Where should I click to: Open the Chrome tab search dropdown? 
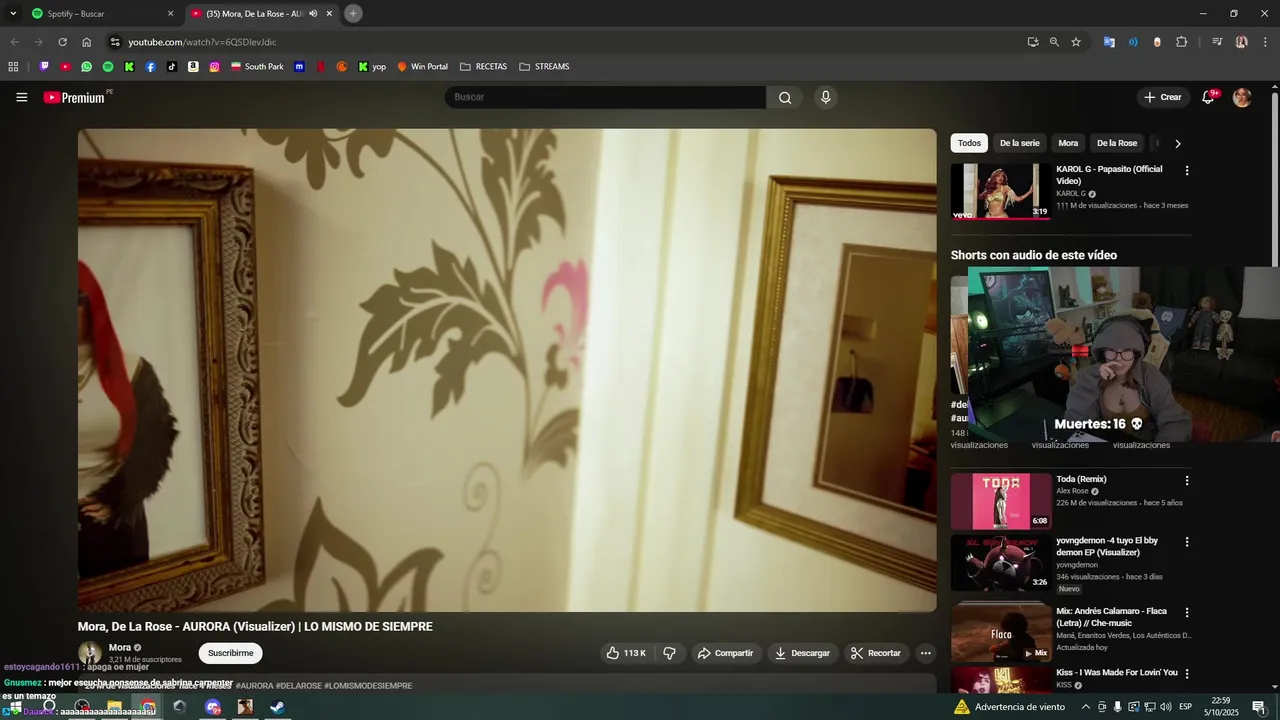(x=13, y=13)
